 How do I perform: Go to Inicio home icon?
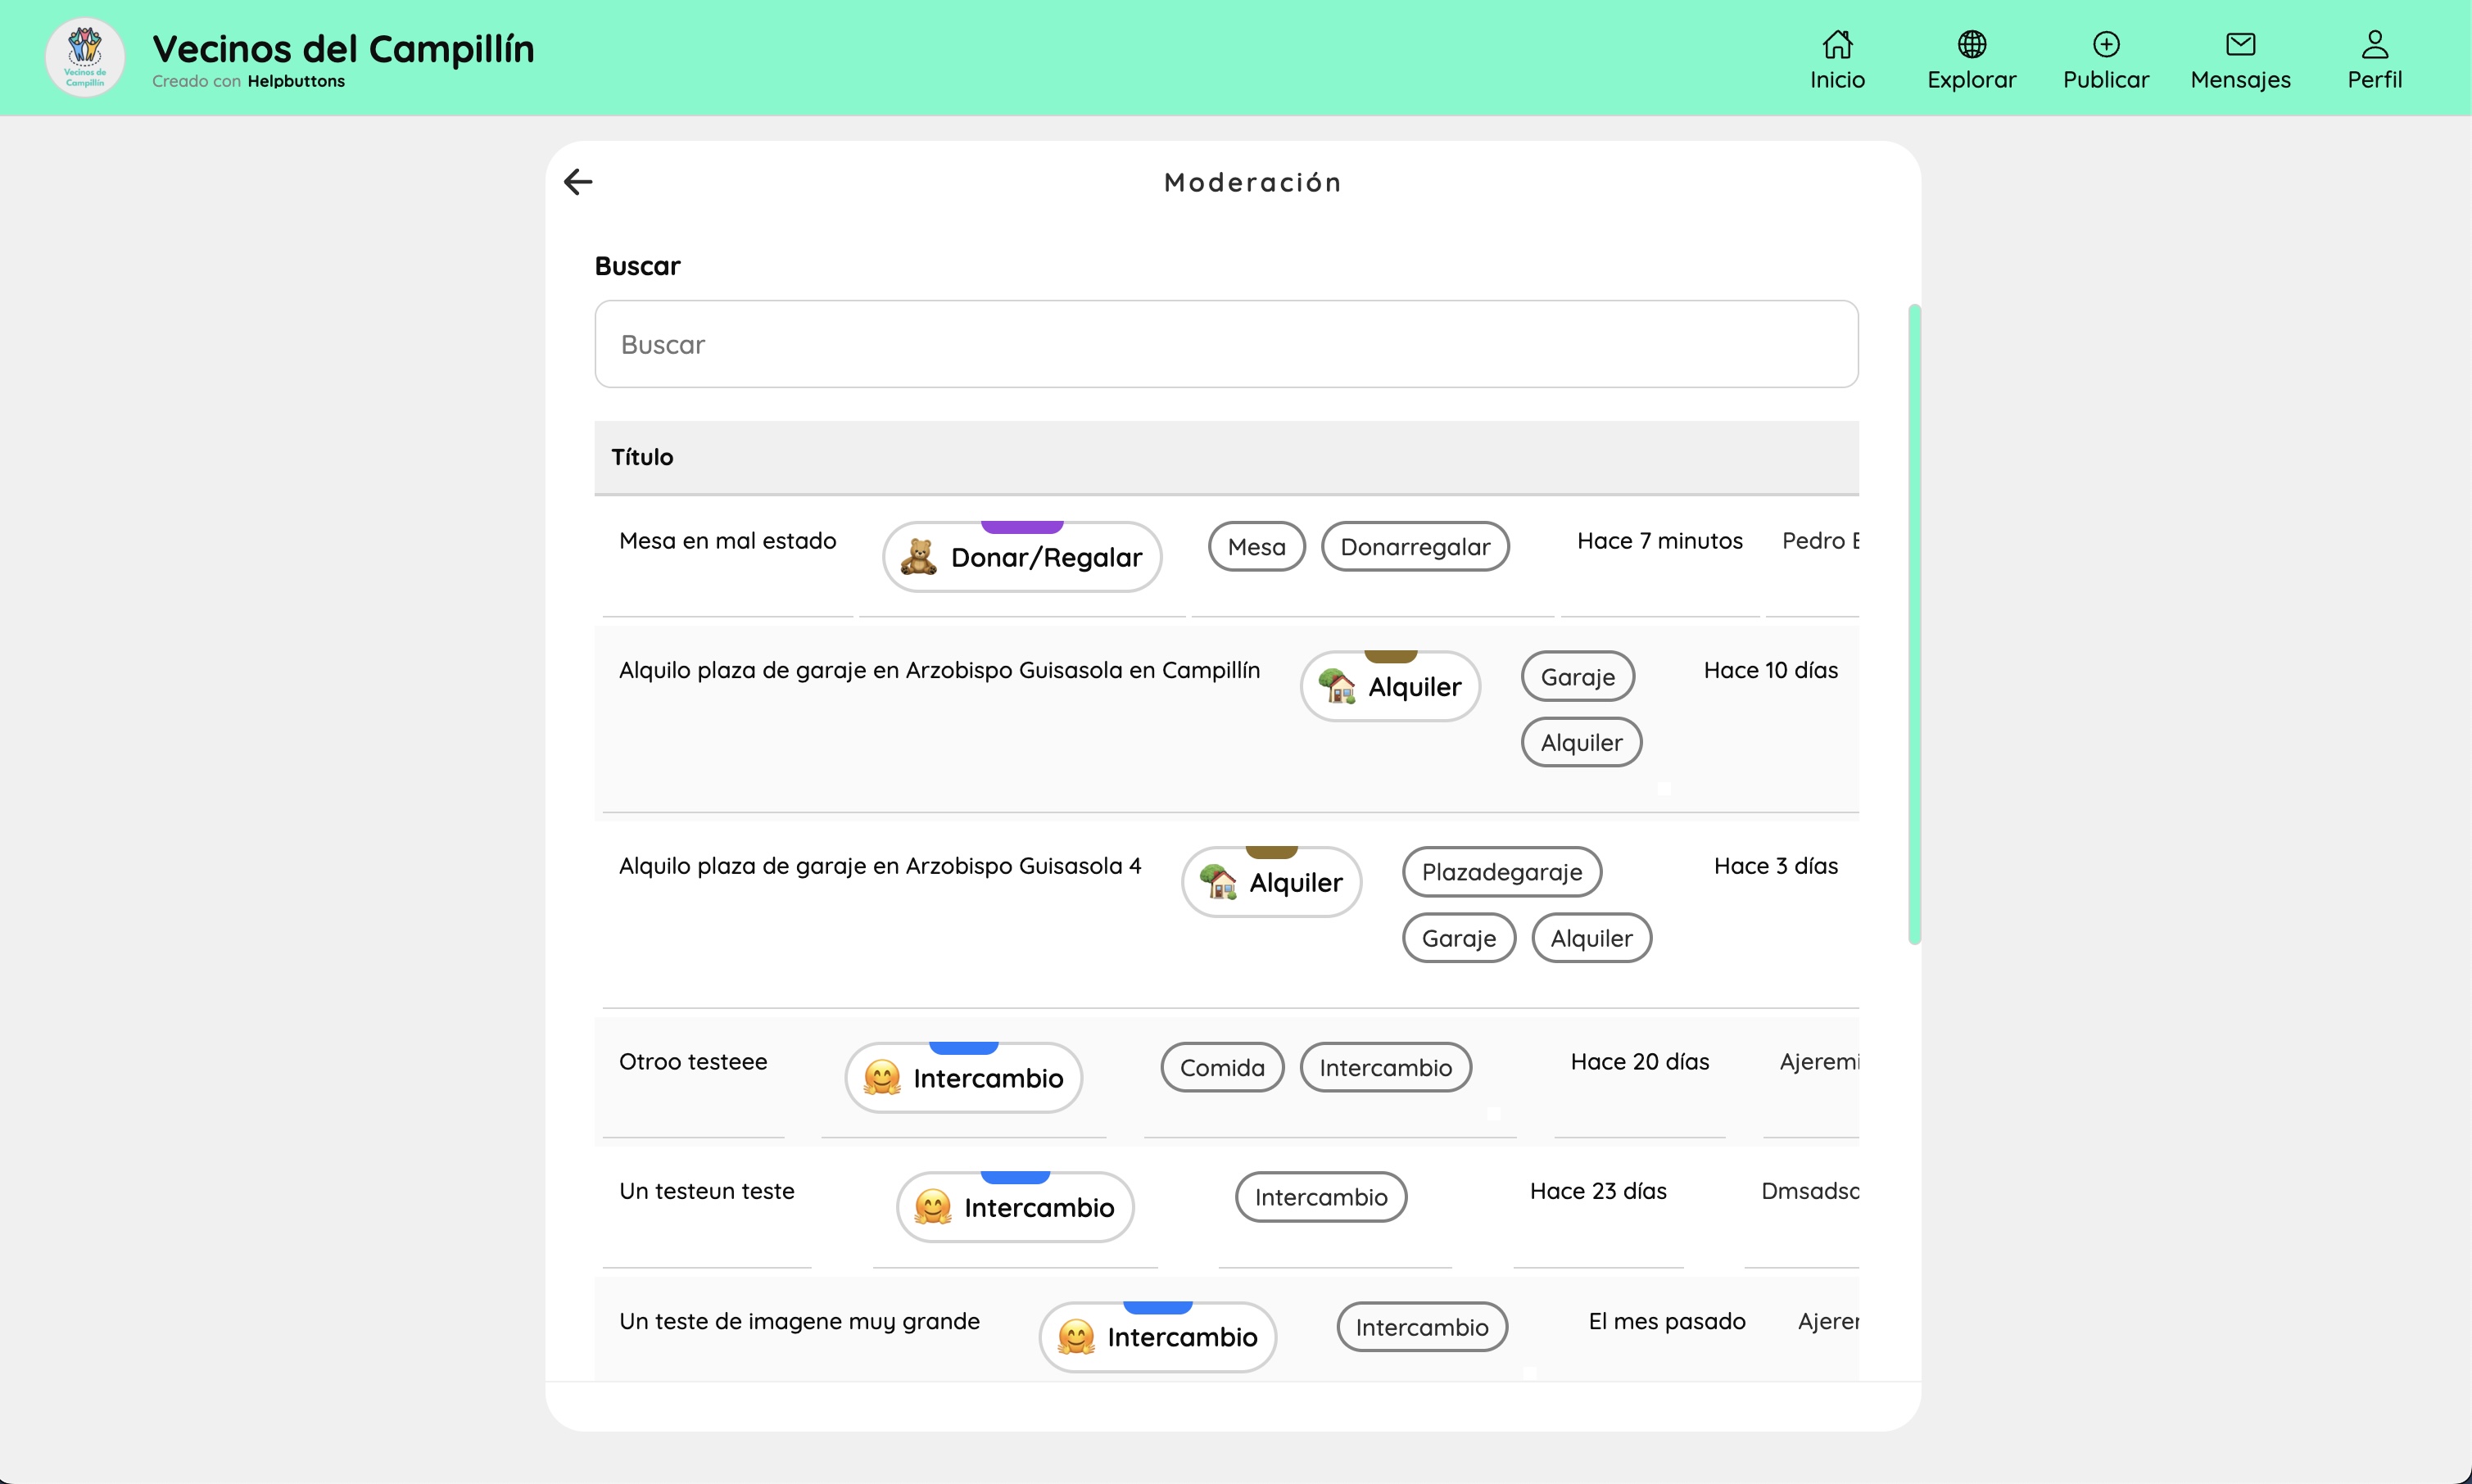click(1837, 44)
